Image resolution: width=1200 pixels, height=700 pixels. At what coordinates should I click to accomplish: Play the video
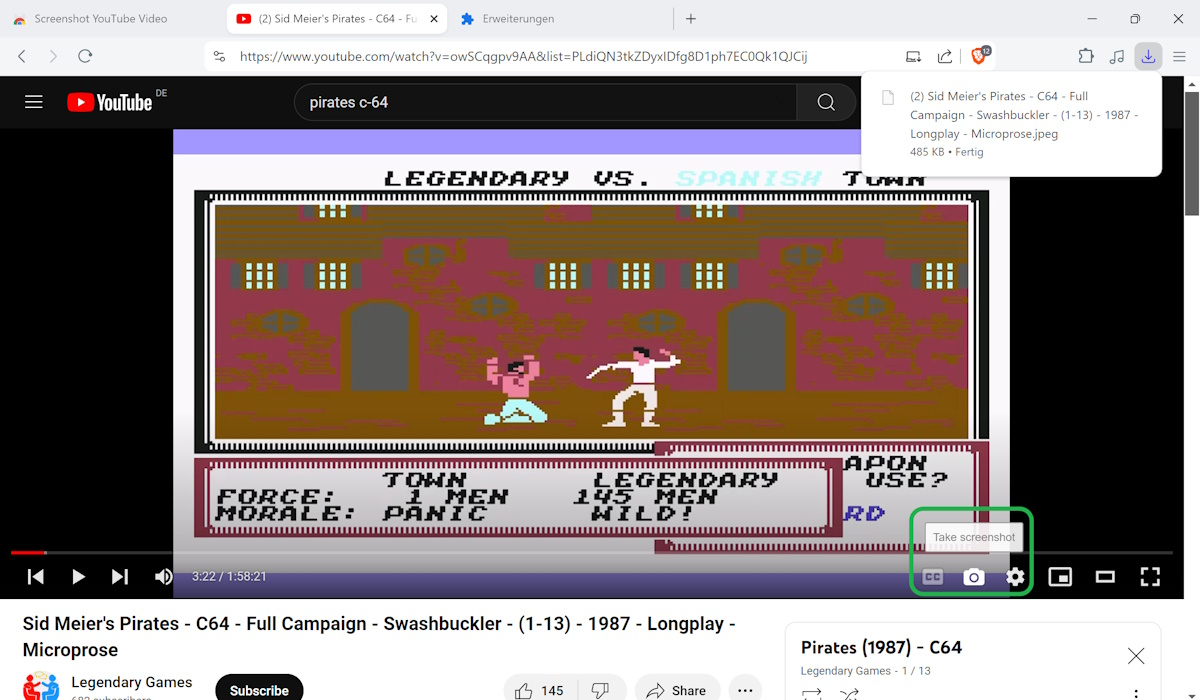(78, 577)
